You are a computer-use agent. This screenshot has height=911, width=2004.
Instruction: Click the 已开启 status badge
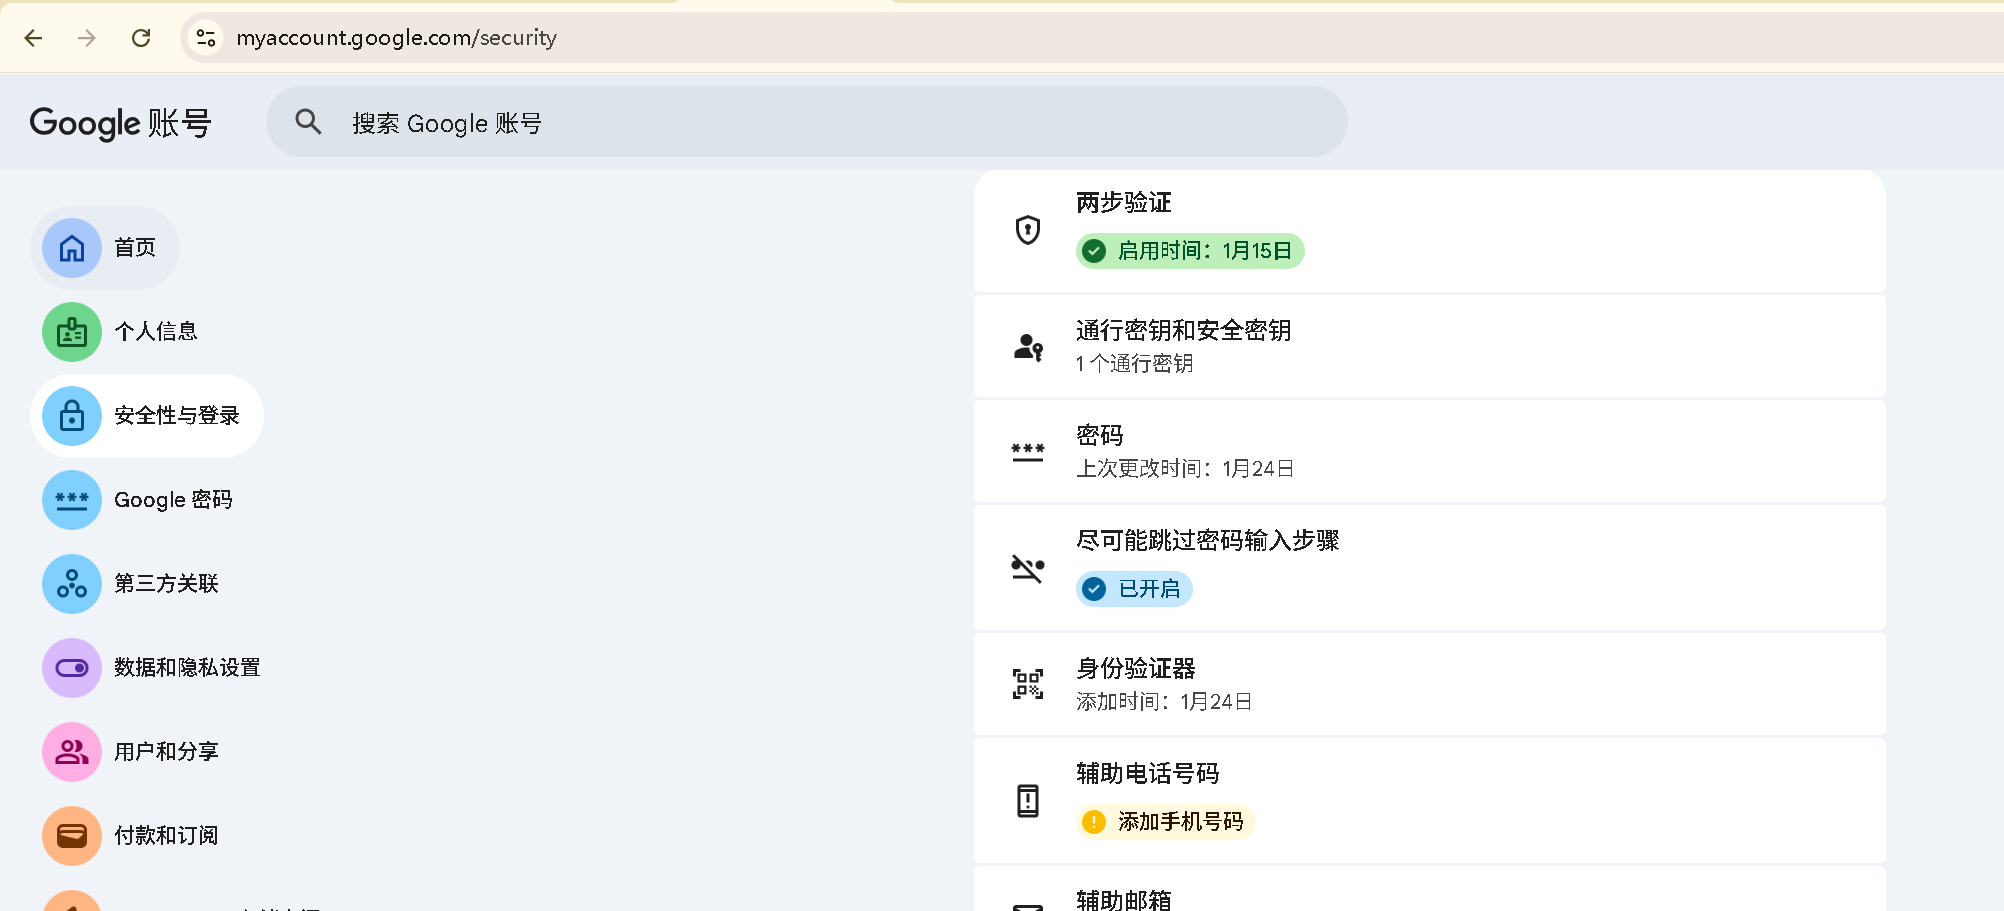click(1134, 589)
